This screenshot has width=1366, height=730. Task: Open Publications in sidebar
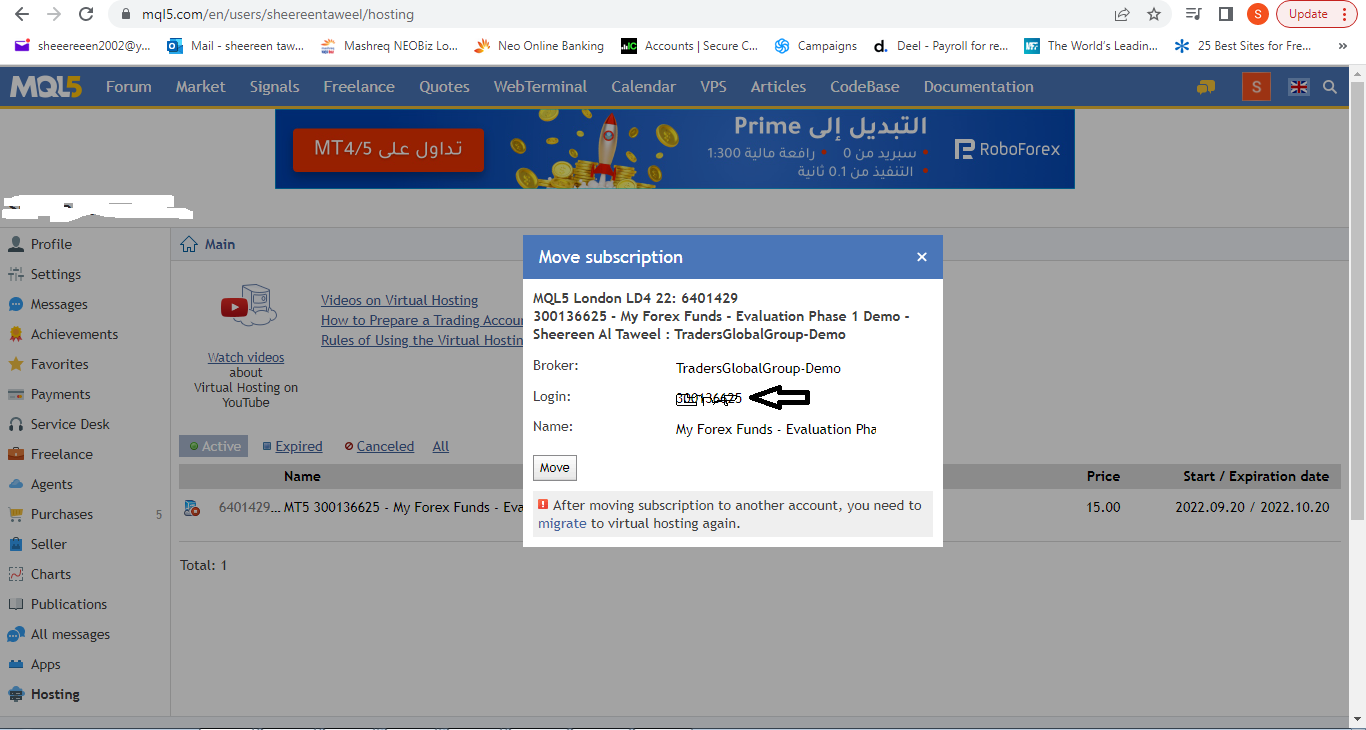[x=69, y=604]
